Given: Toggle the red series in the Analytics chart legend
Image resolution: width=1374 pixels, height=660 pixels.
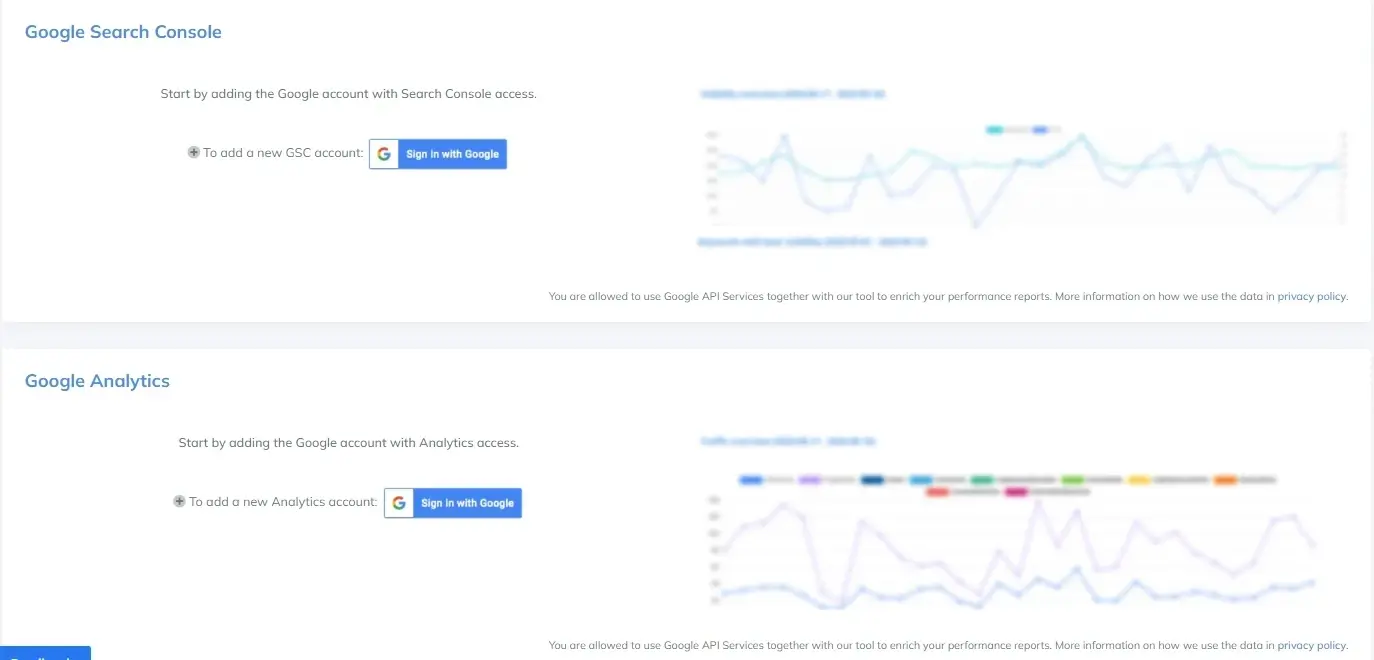Looking at the screenshot, I should [x=937, y=490].
